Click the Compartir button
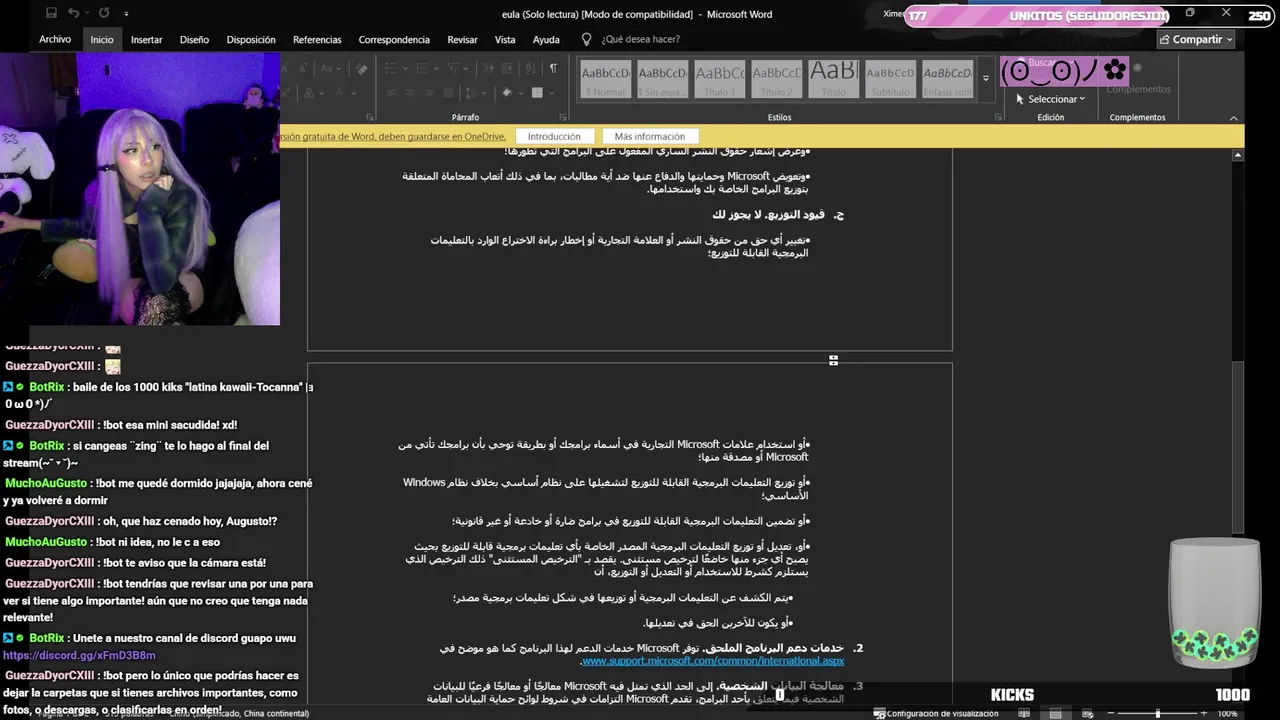 (1196, 39)
